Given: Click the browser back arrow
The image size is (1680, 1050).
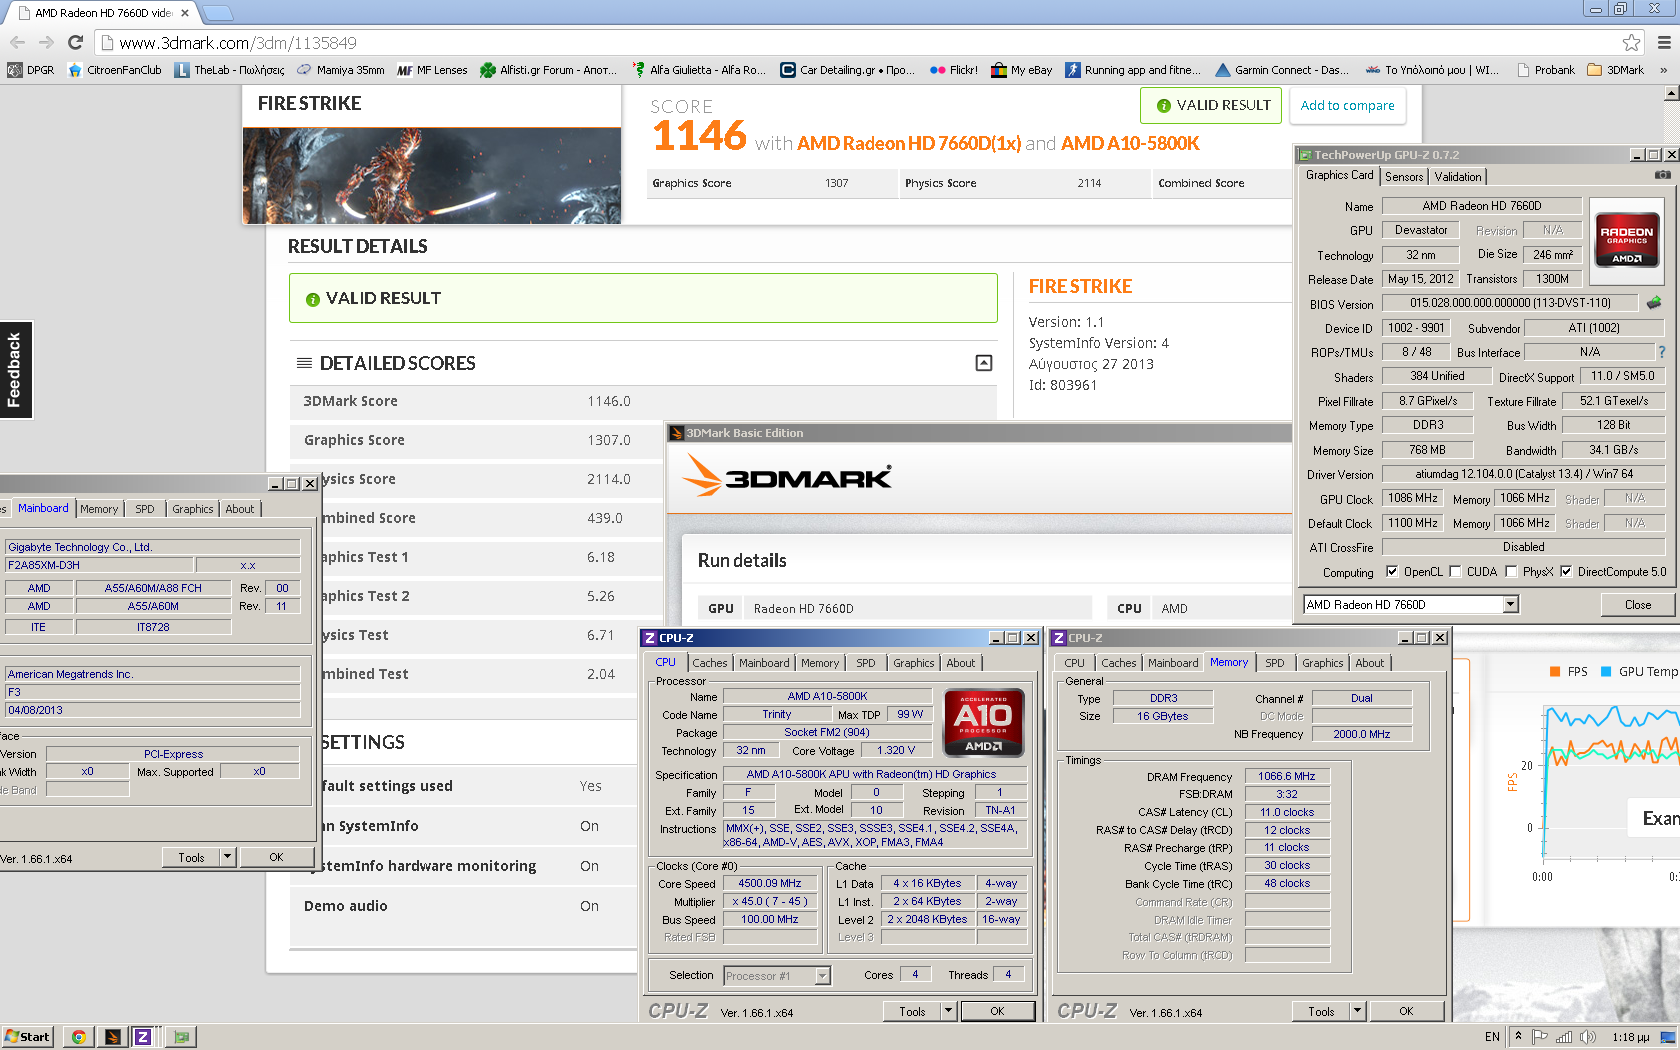Looking at the screenshot, I should [17, 42].
